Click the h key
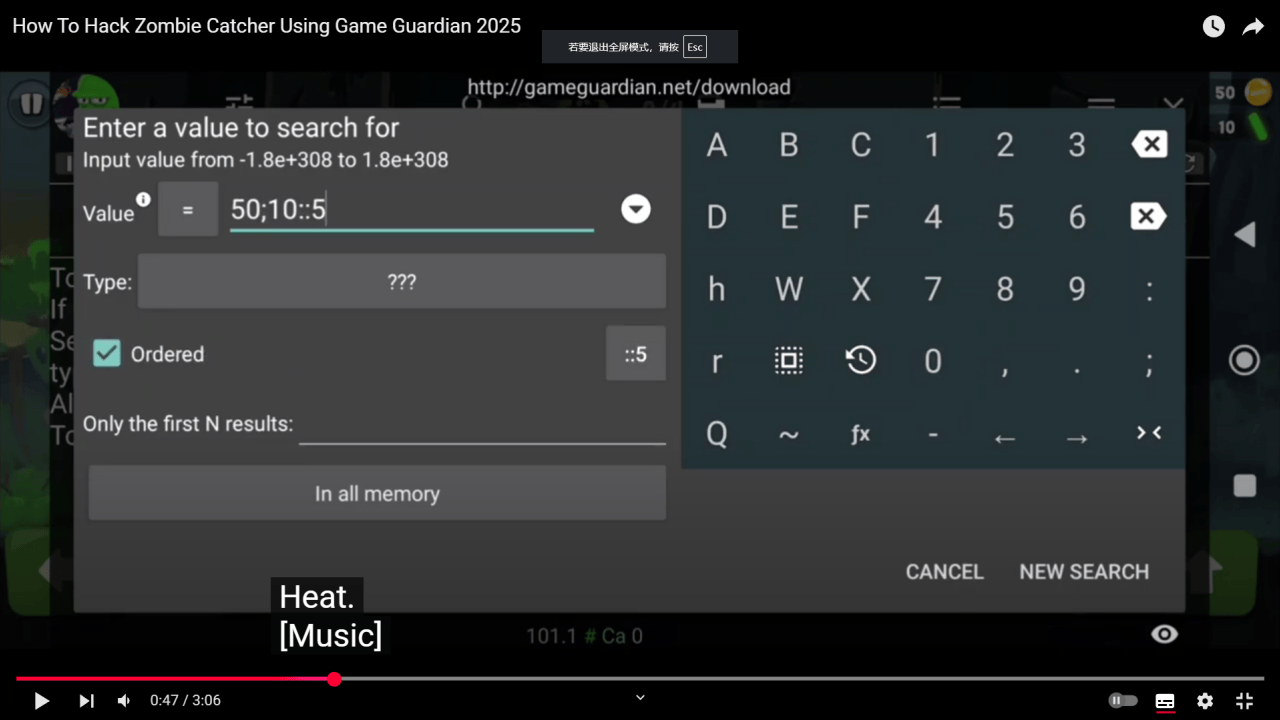This screenshot has height=720, width=1280. [717, 289]
